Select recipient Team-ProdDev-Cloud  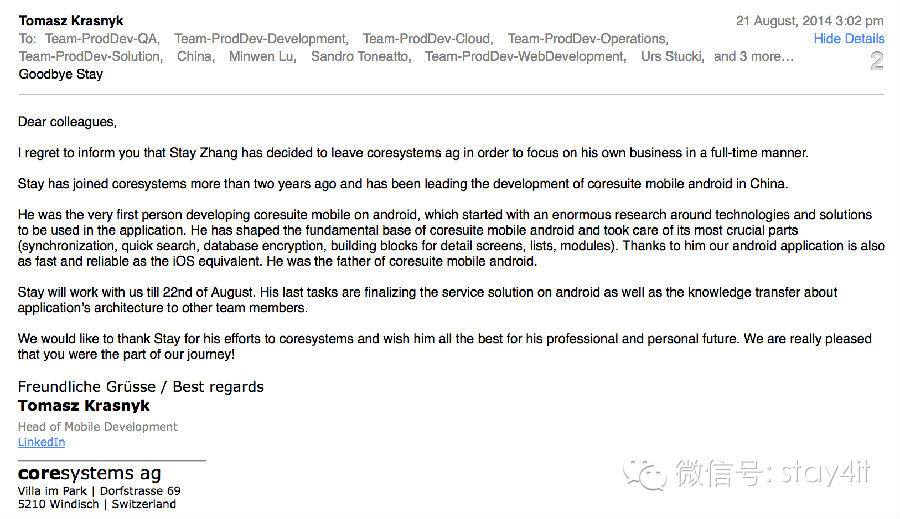(x=426, y=38)
